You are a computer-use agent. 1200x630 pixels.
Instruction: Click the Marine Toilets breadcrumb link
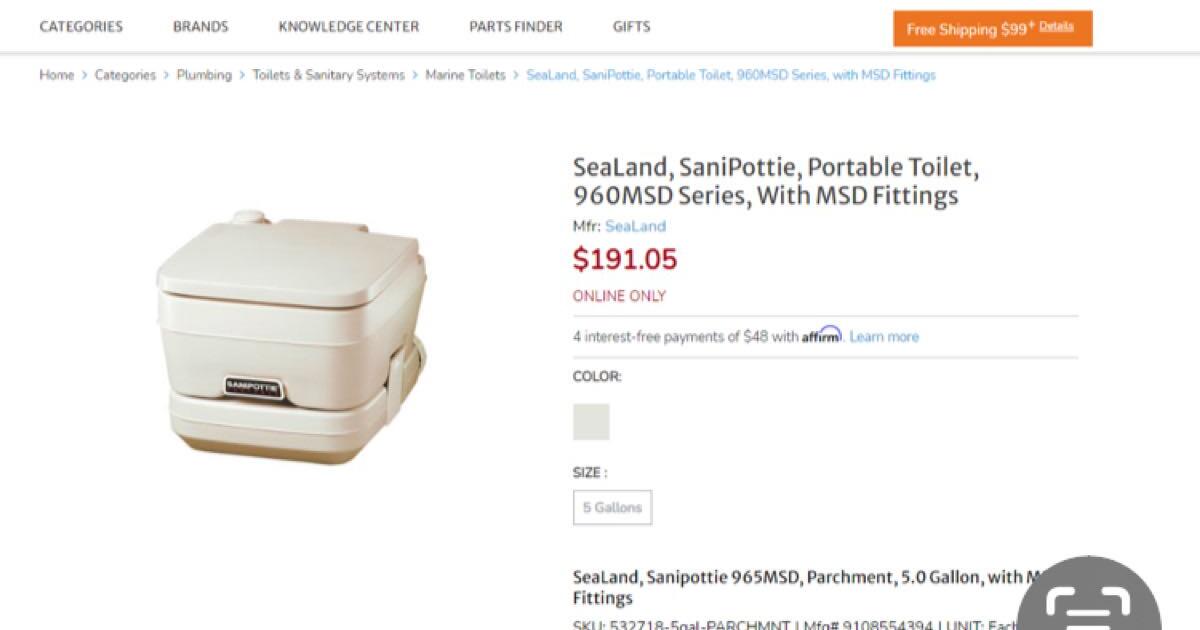[x=466, y=75]
